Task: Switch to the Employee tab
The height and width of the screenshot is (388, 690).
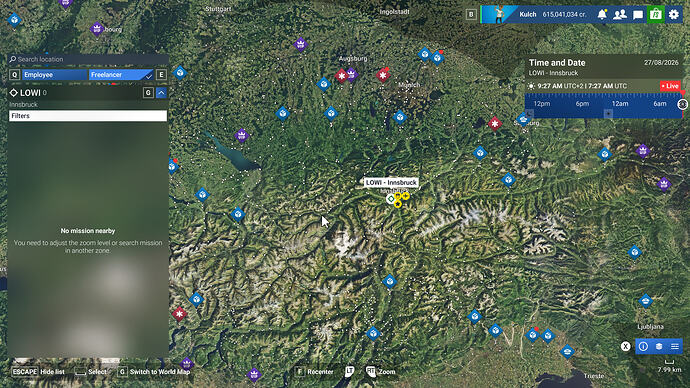Action: [55, 75]
